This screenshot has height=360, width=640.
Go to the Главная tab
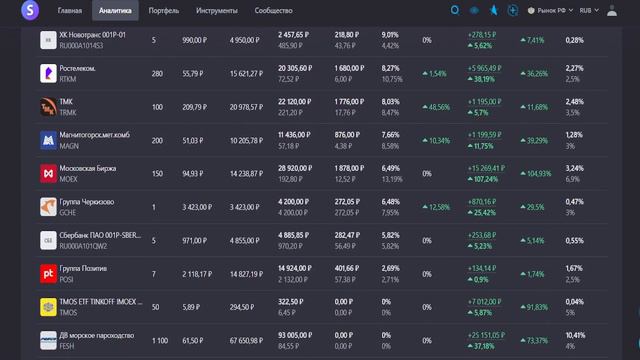69,11
